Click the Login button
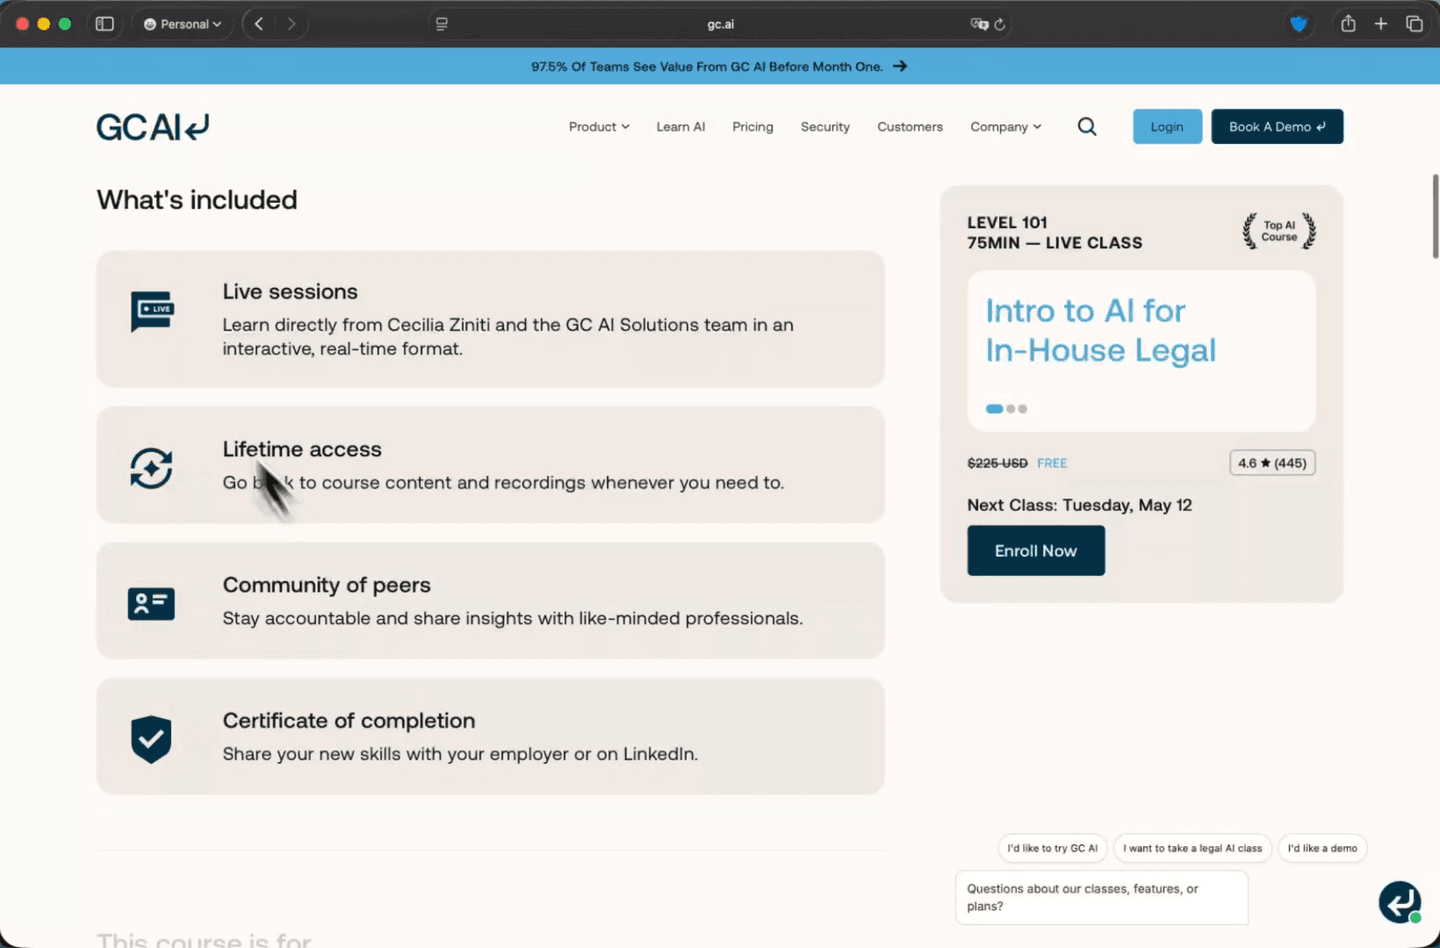This screenshot has height=948, width=1440. coord(1167,127)
